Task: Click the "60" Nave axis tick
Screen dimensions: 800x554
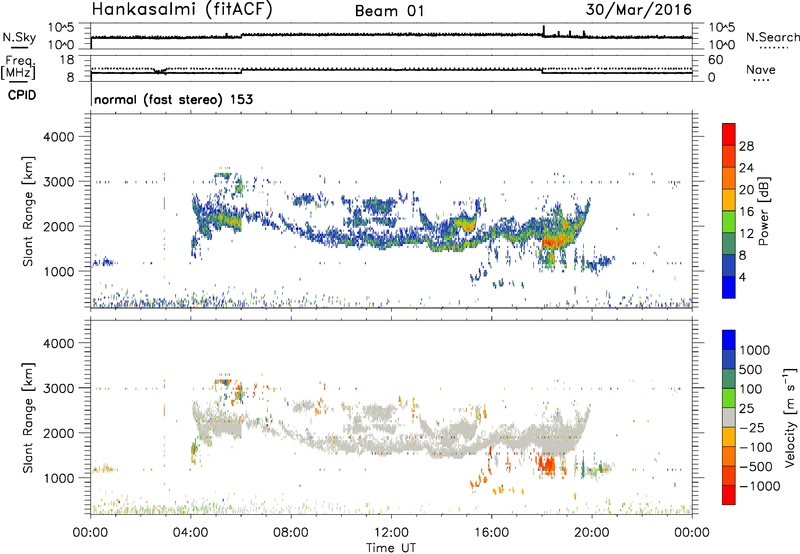Action: pos(716,60)
